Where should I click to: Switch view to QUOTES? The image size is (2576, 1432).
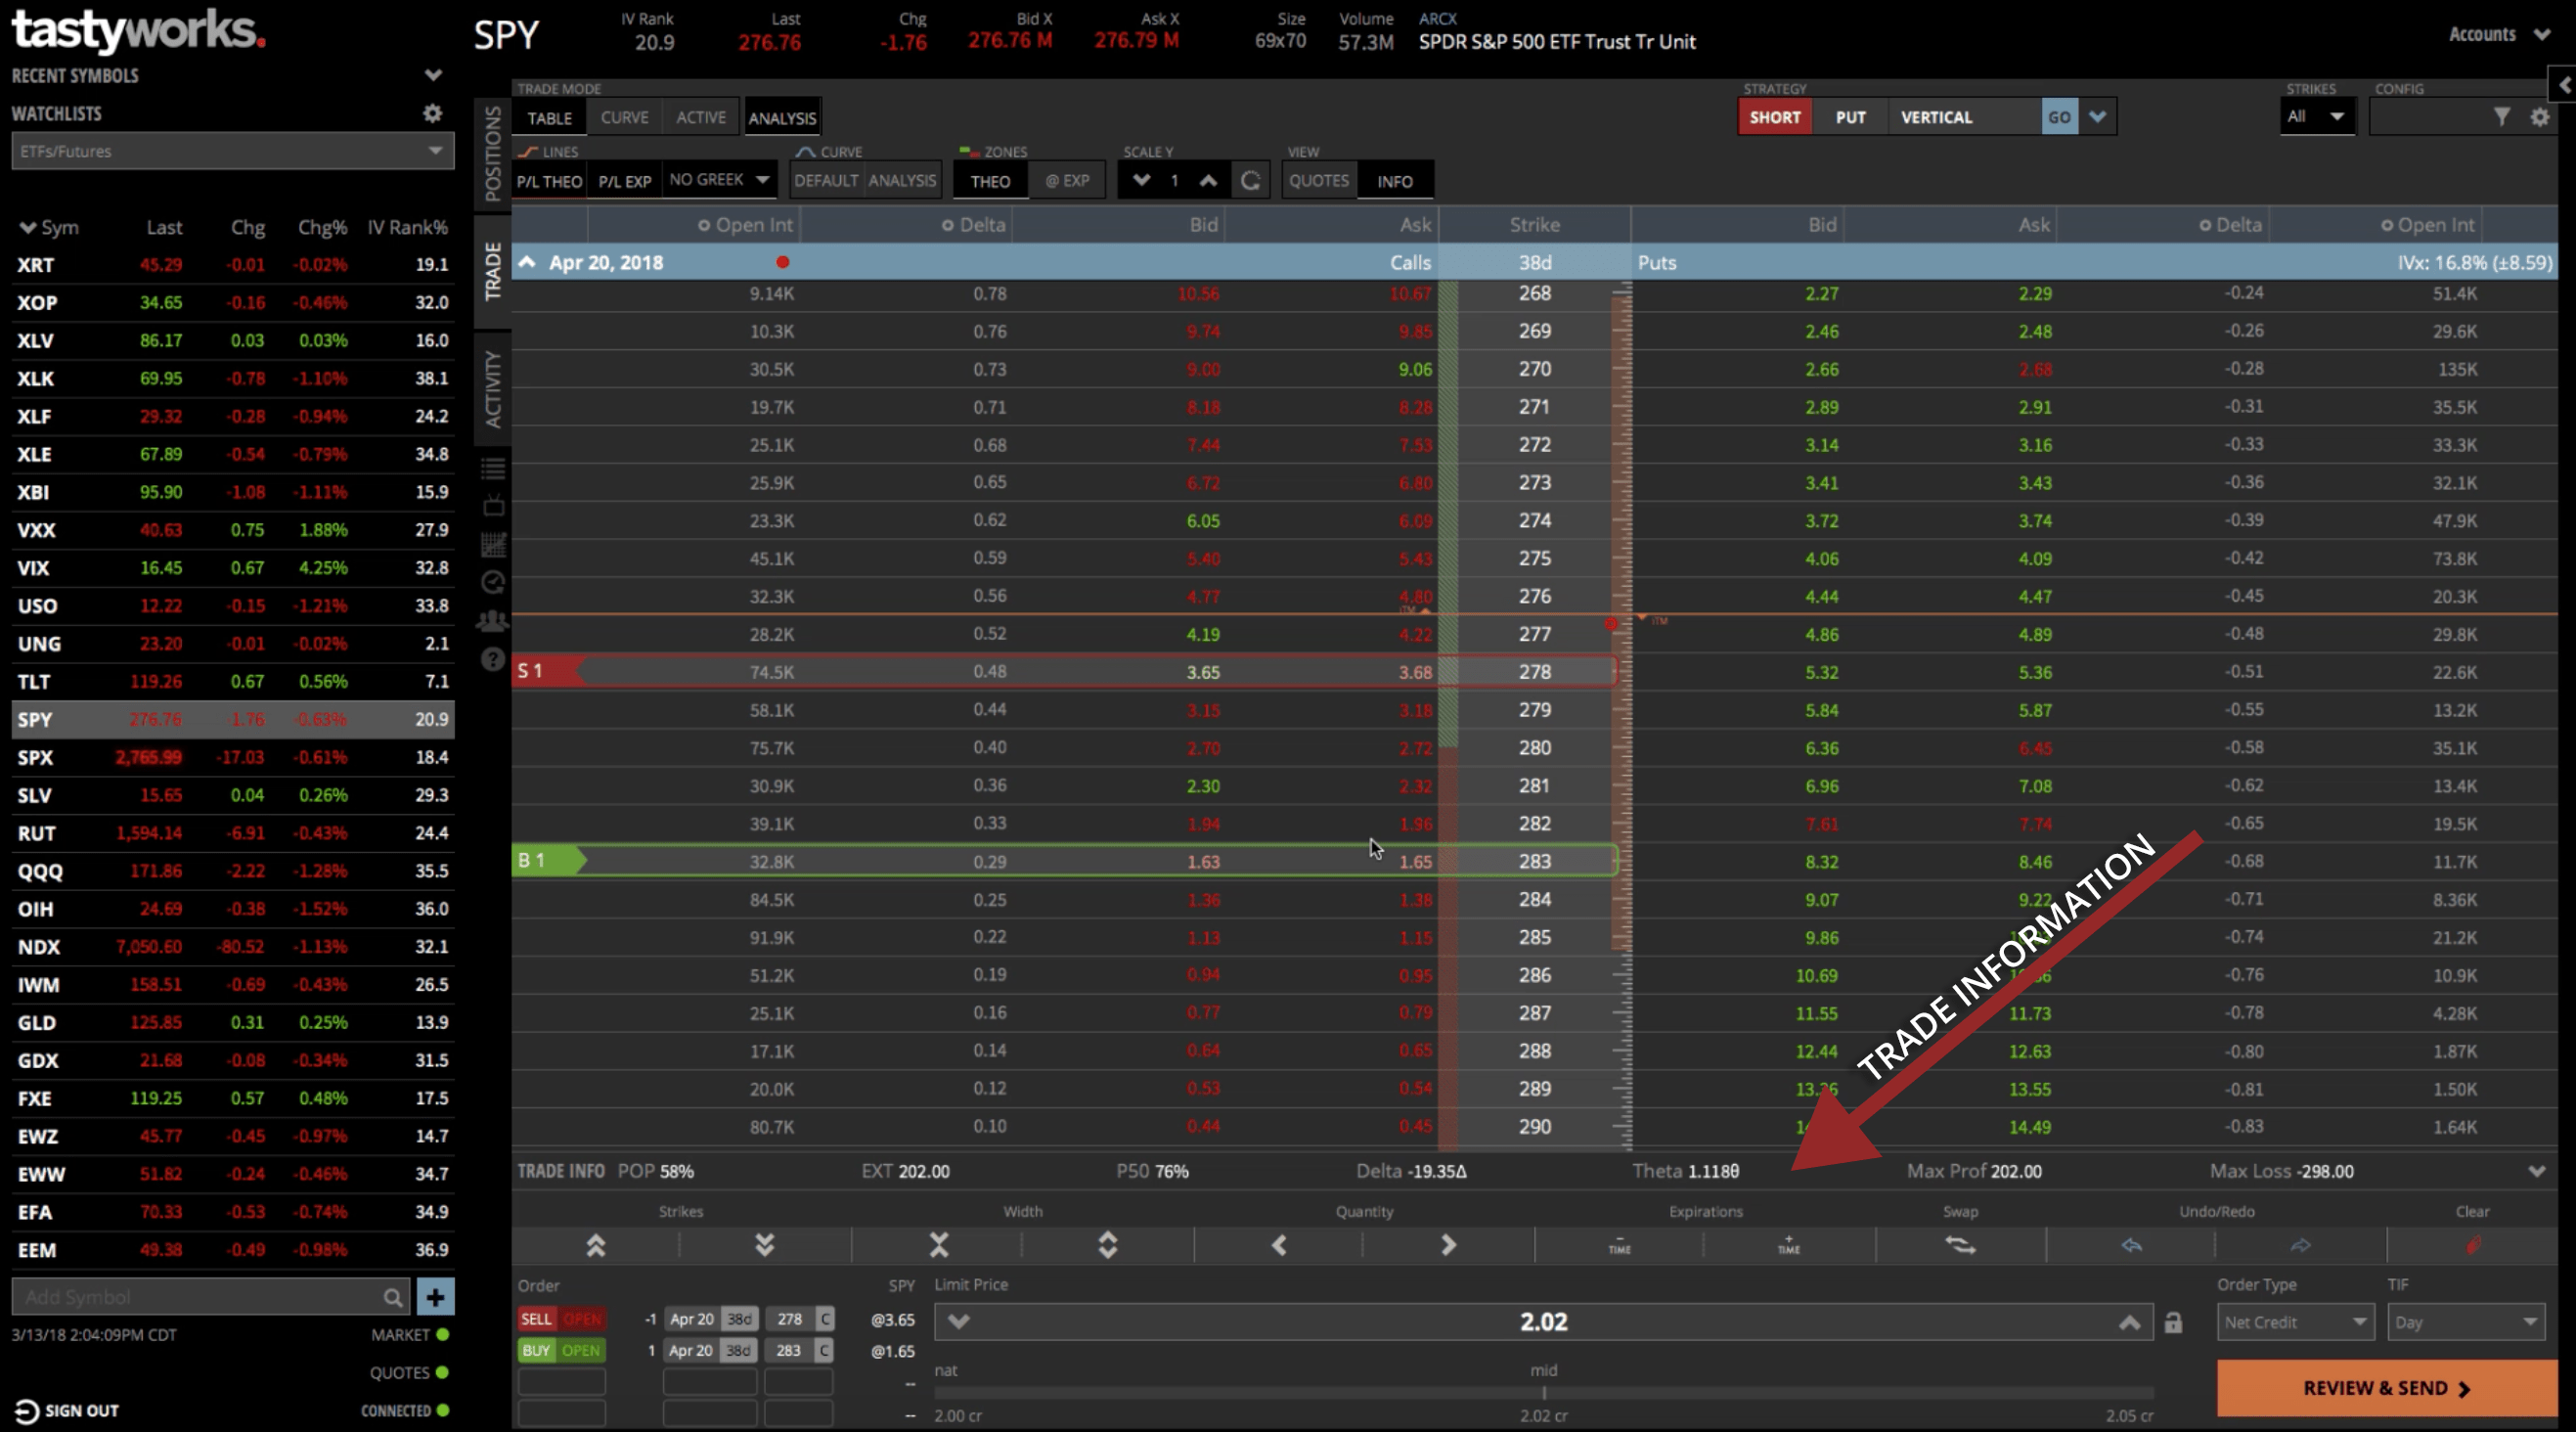1319,181
